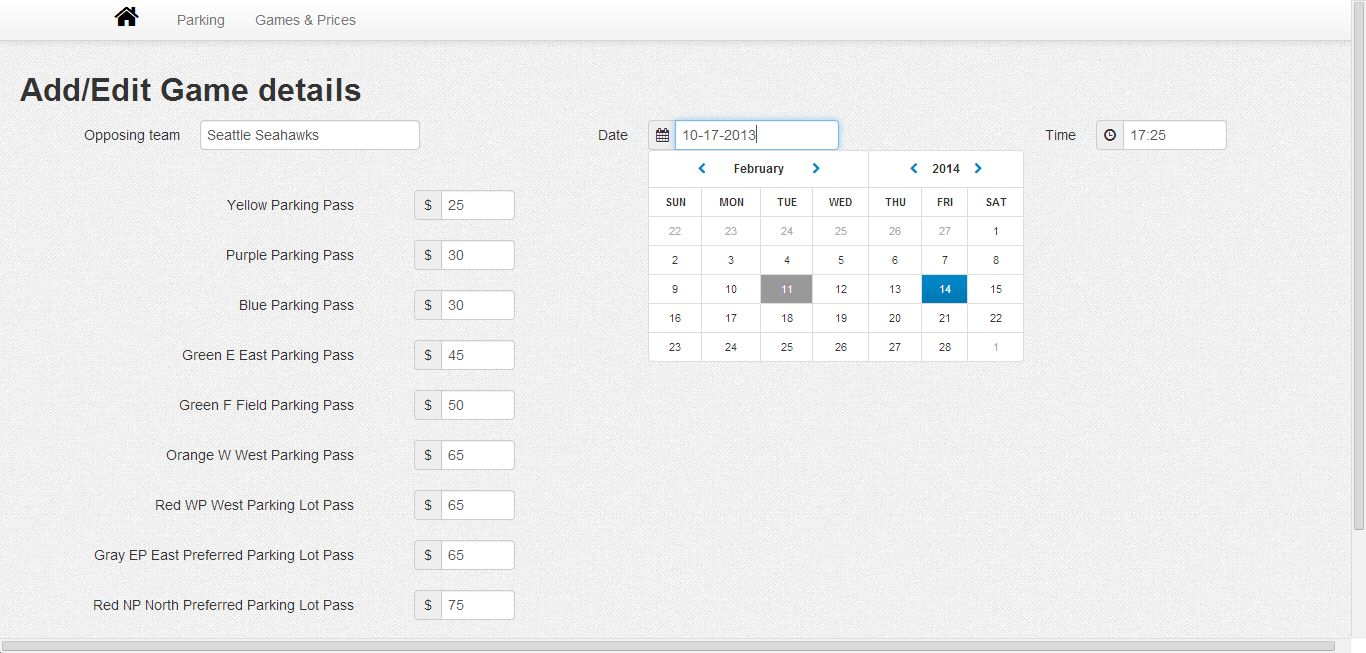The height and width of the screenshot is (653, 1366).
Task: Go to previous year before 2014
Action: click(914, 168)
